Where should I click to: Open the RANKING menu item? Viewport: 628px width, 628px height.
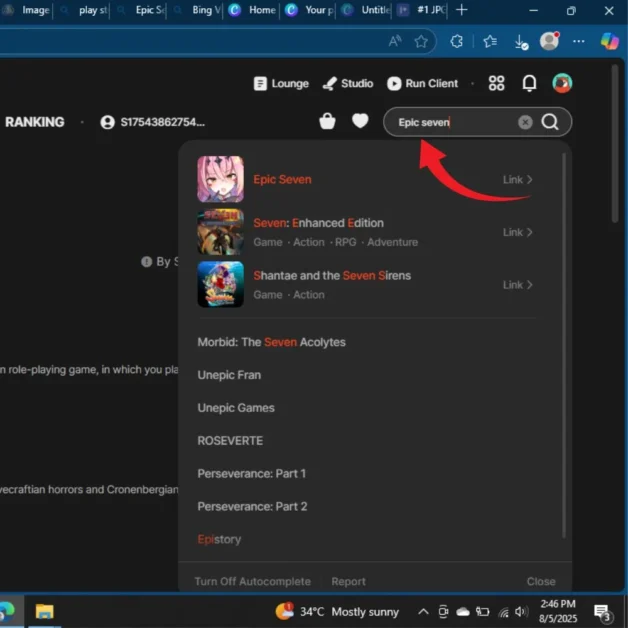click(34, 122)
